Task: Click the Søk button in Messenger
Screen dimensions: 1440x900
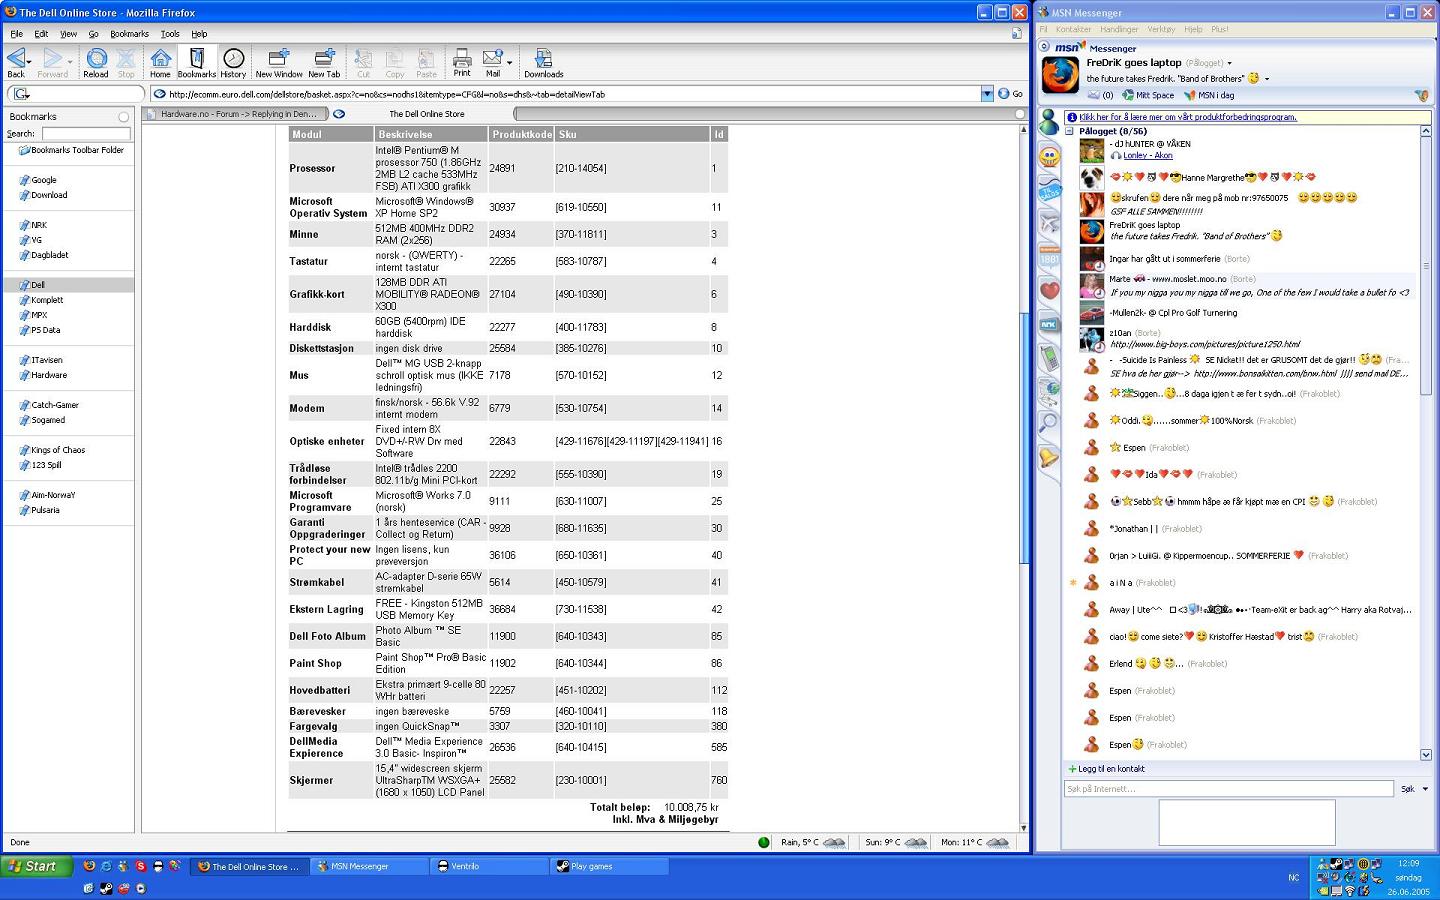Action: click(x=1407, y=789)
